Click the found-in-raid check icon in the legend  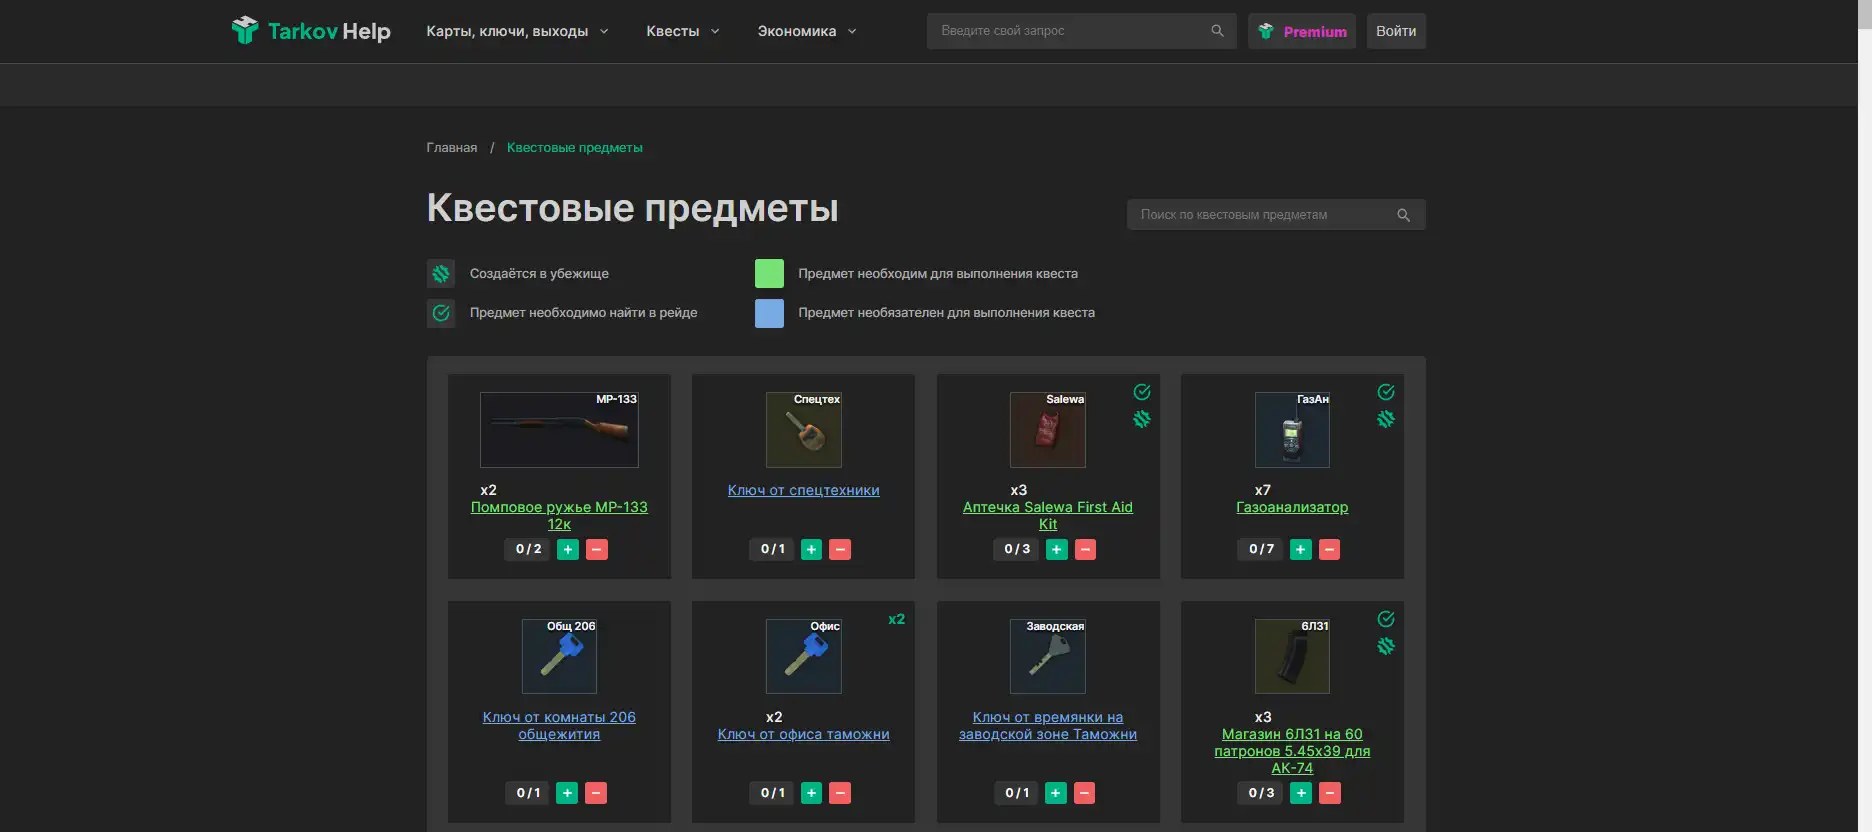point(441,313)
